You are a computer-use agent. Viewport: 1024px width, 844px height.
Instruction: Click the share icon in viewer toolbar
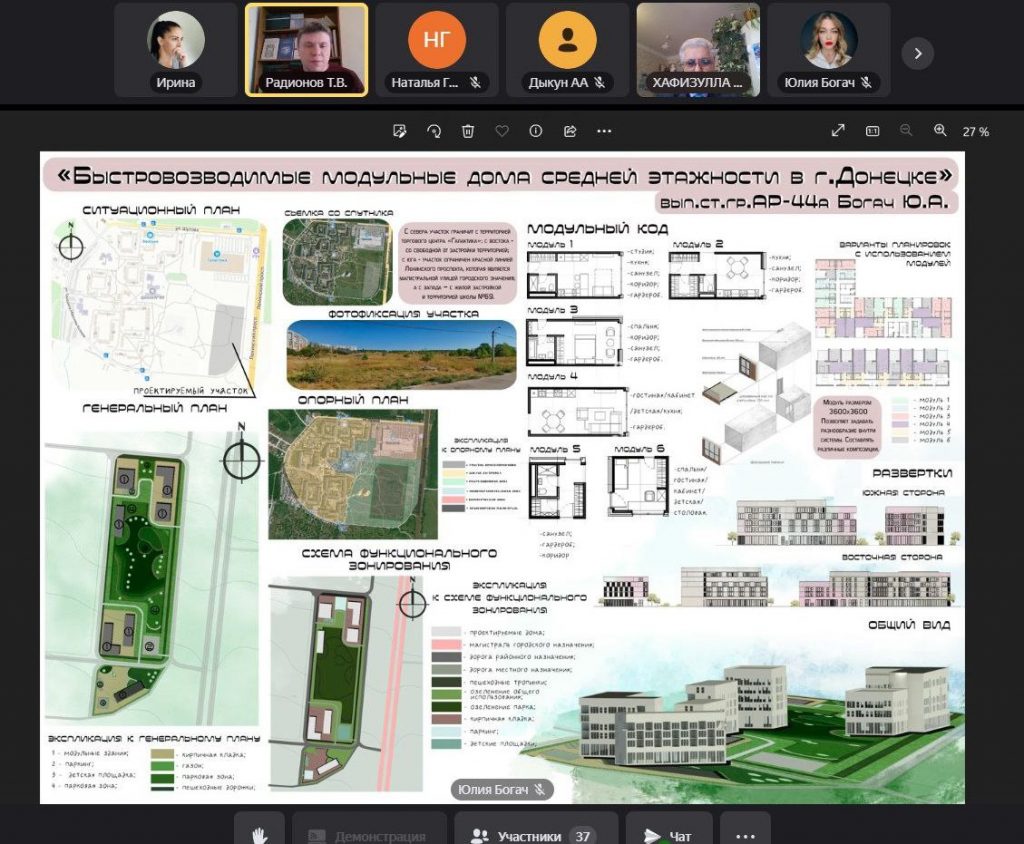(x=570, y=131)
